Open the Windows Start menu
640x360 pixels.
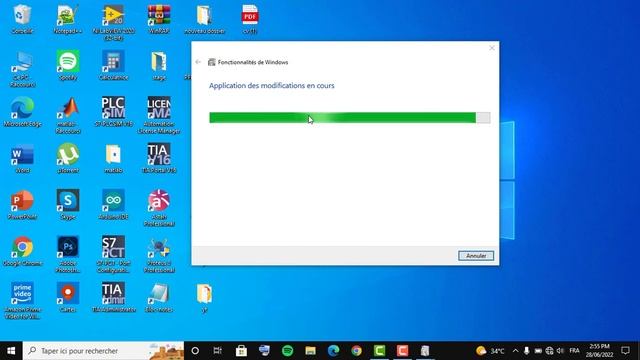(x=11, y=351)
